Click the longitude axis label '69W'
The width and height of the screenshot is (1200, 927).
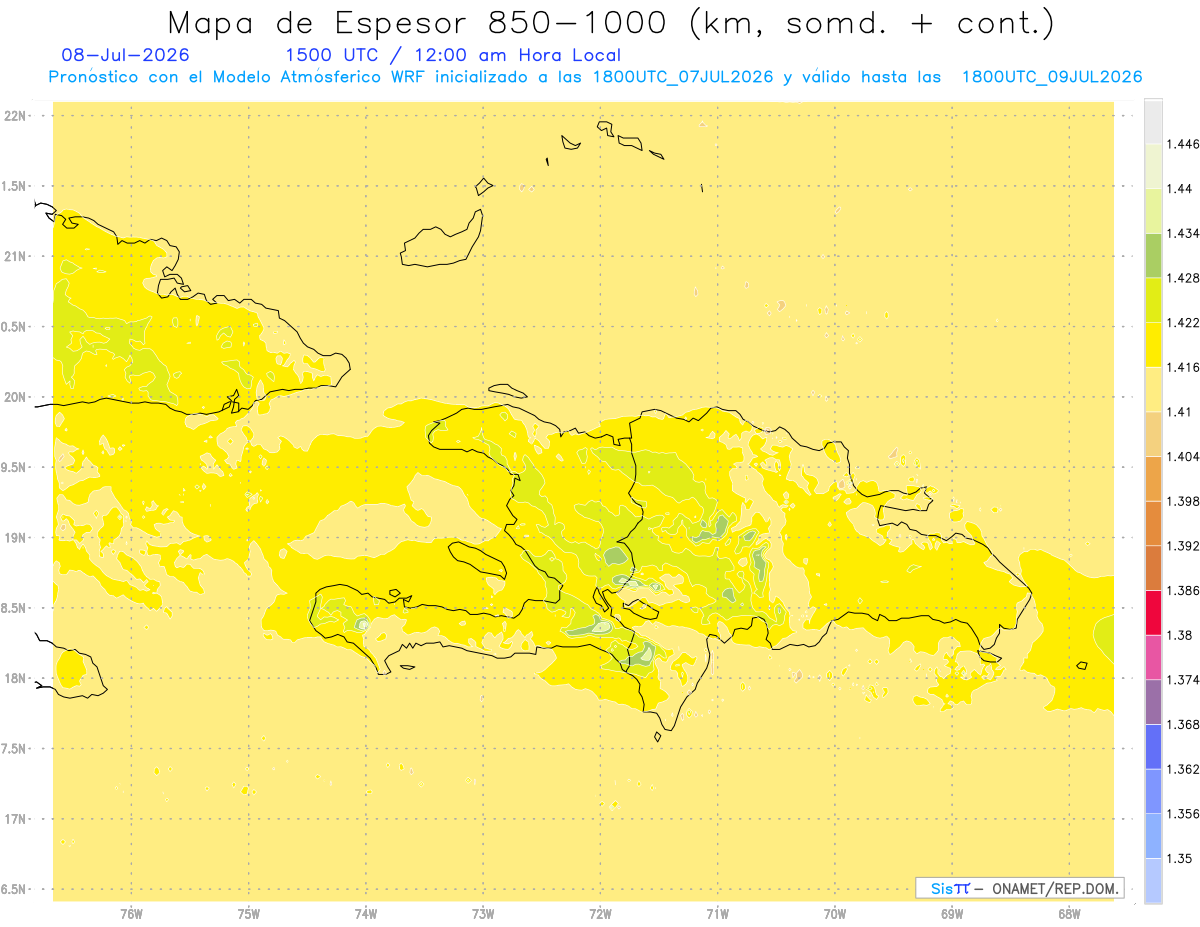click(952, 914)
